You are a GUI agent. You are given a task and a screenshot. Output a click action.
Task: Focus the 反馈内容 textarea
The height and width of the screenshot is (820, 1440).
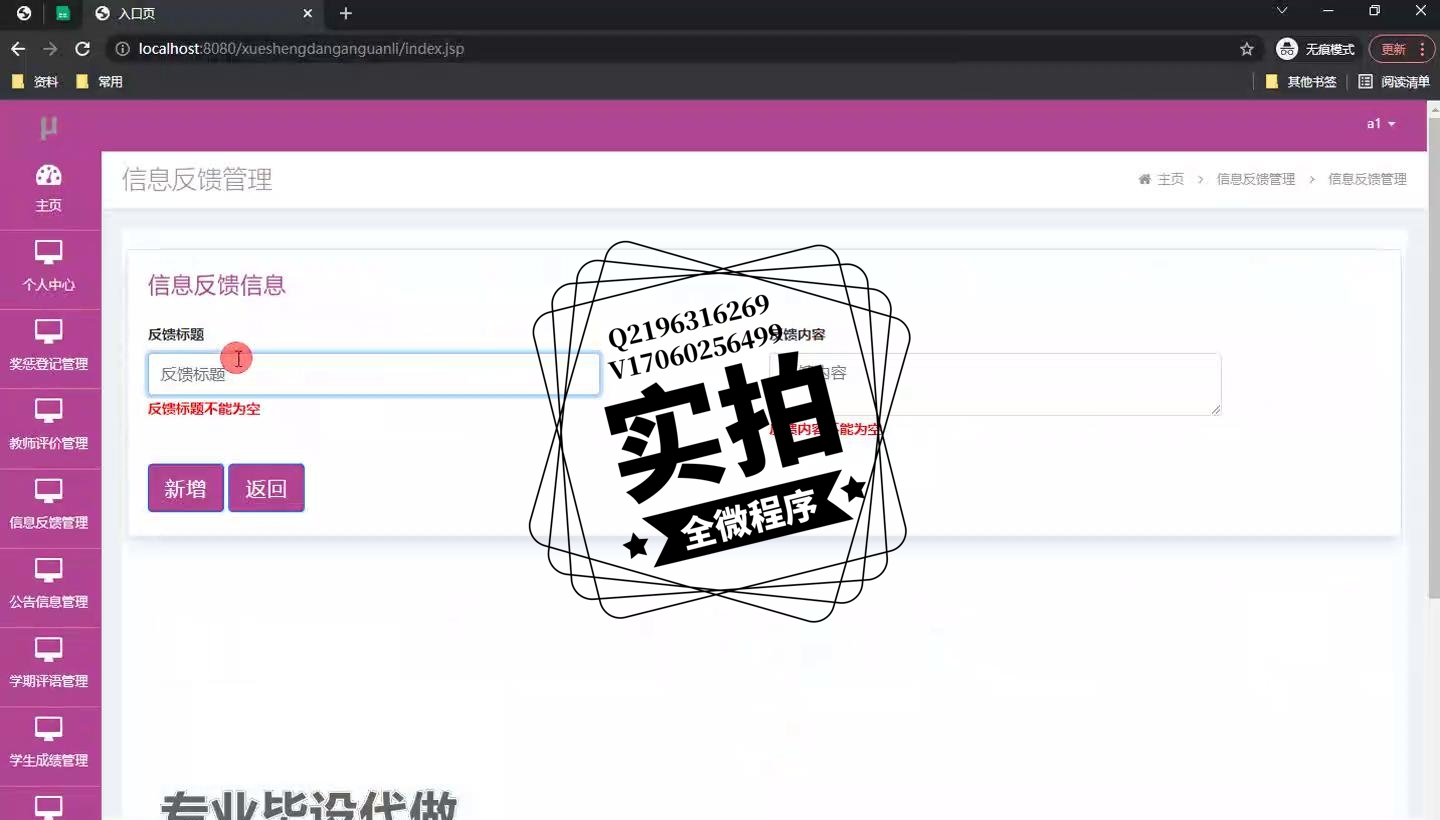click(995, 384)
